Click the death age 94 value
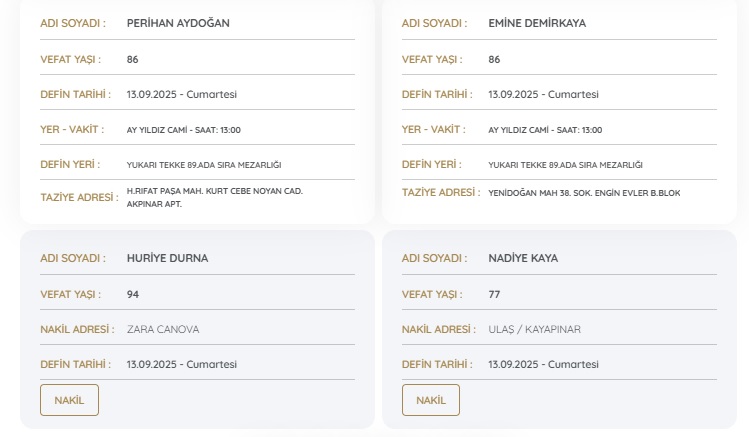749x437 pixels. click(133, 294)
